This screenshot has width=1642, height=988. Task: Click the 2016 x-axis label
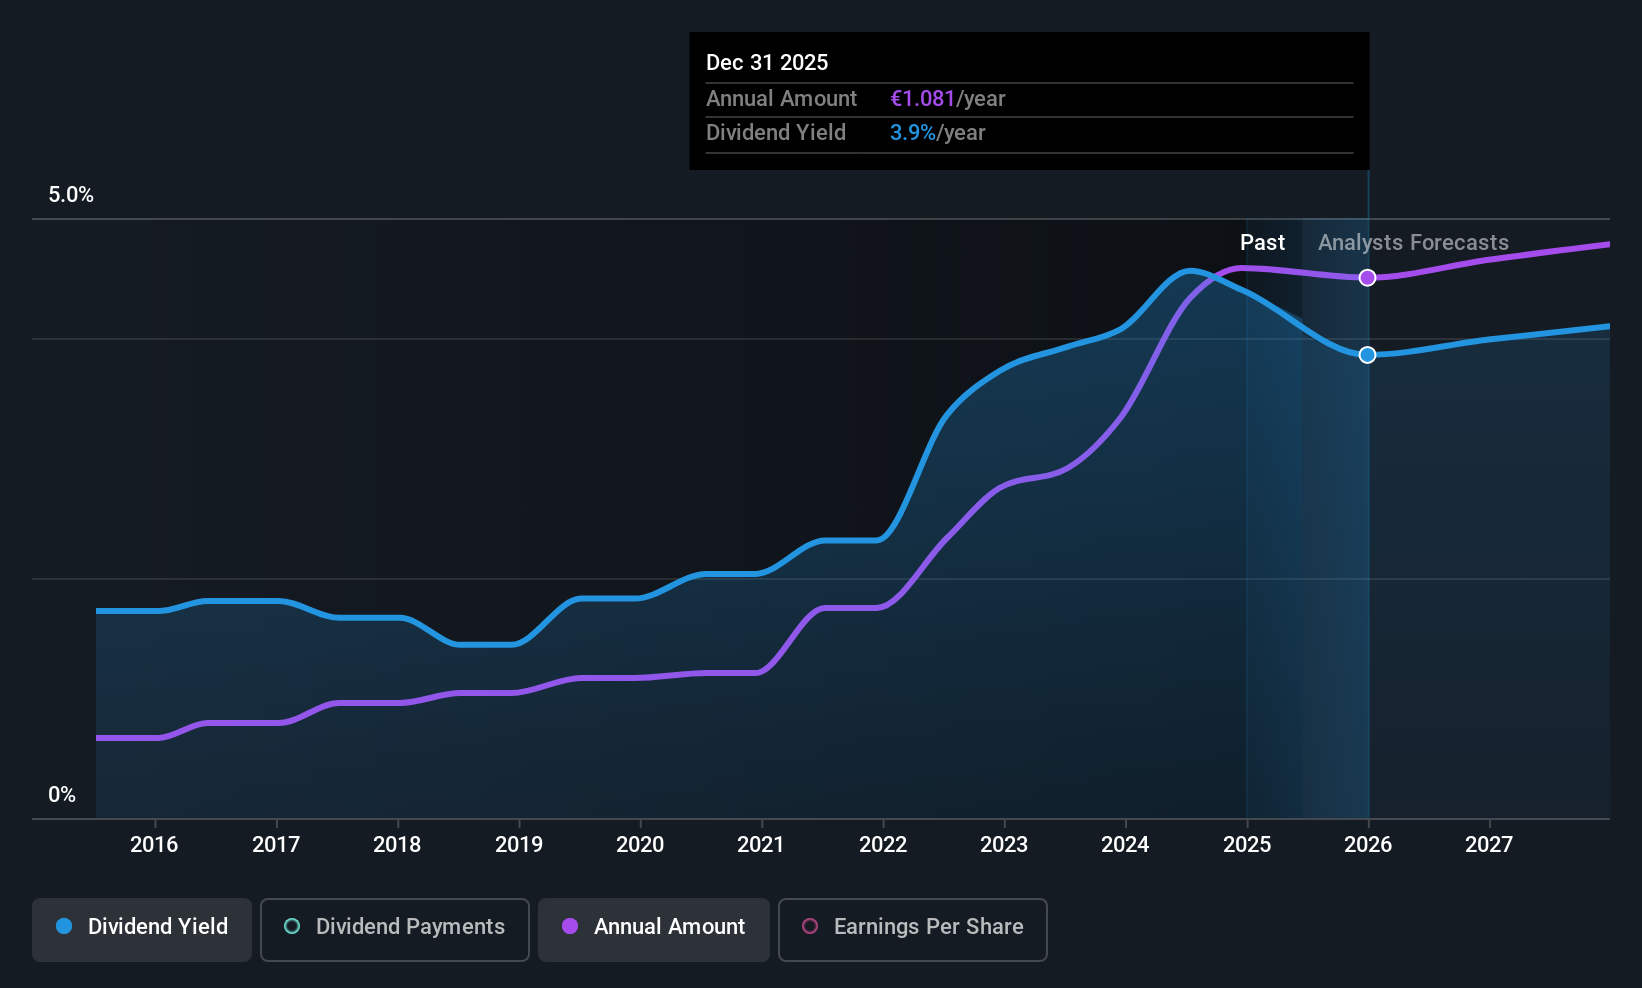click(x=154, y=845)
